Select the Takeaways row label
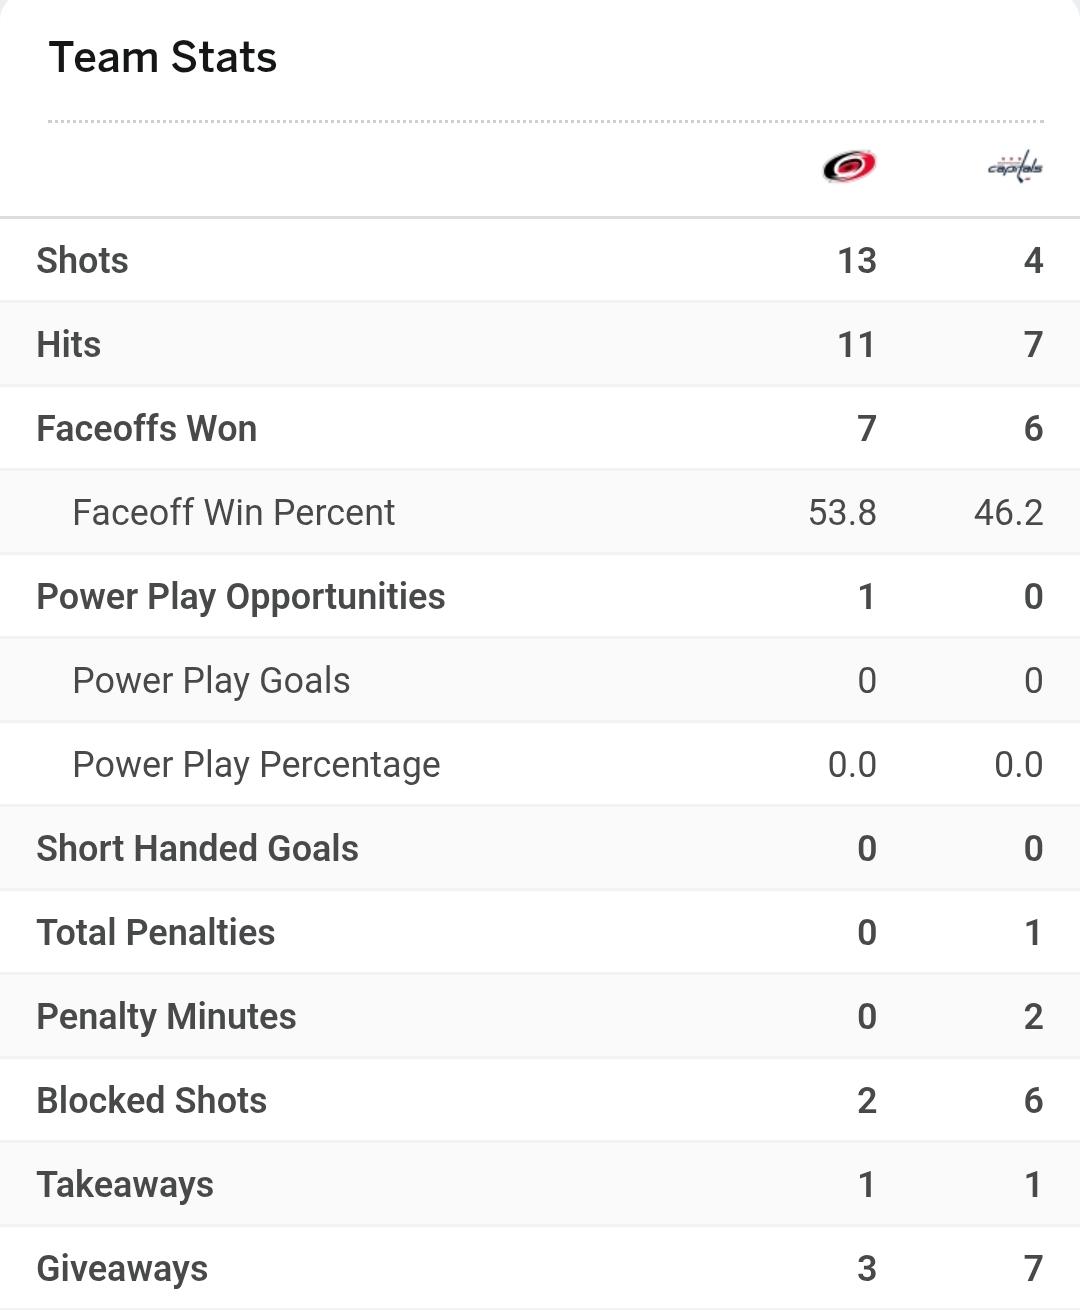This screenshot has width=1080, height=1310. [125, 1185]
